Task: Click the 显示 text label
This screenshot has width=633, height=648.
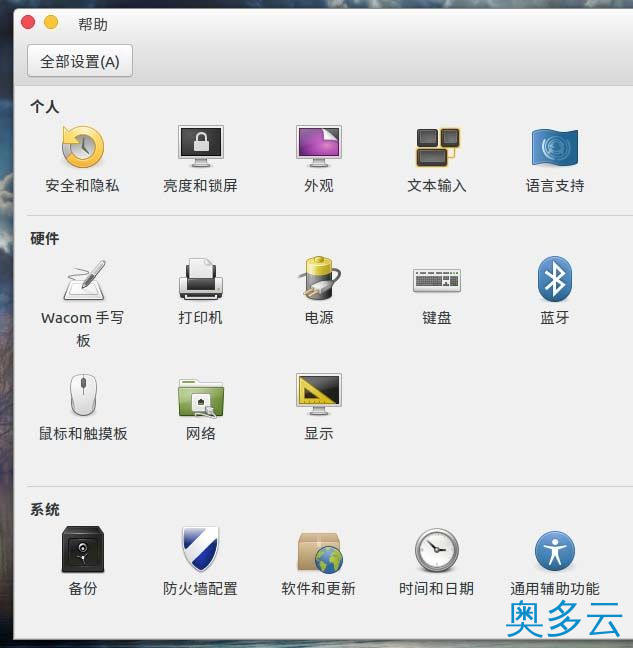Action: [x=319, y=434]
